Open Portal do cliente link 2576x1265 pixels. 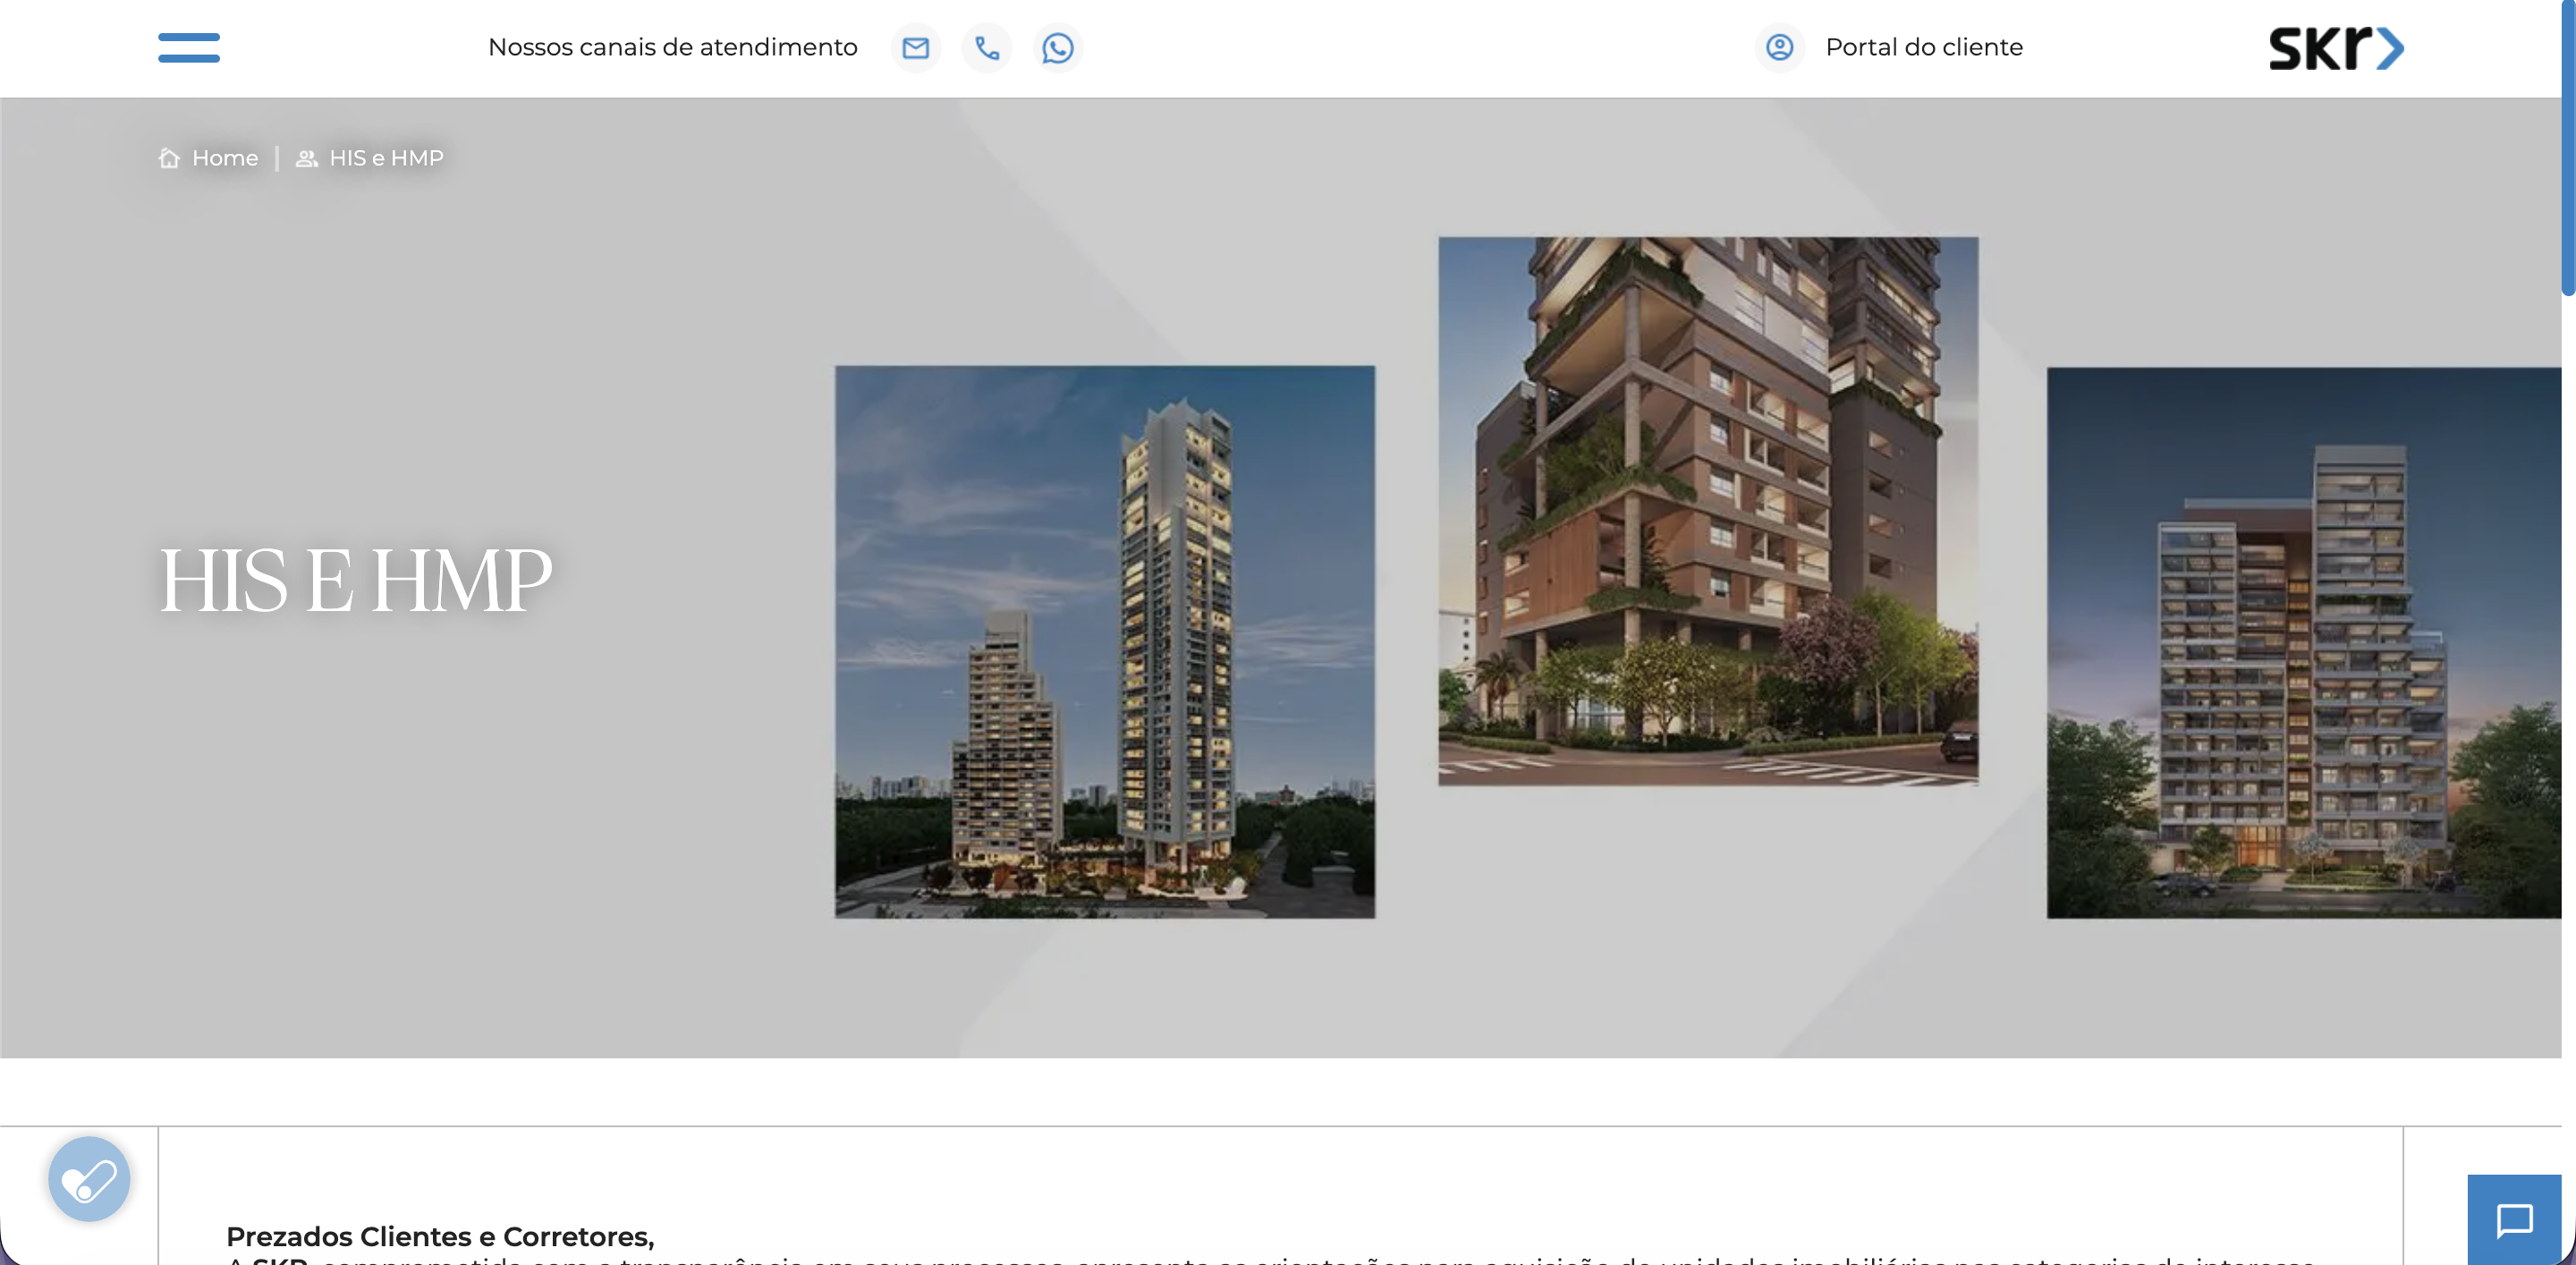1923,47
